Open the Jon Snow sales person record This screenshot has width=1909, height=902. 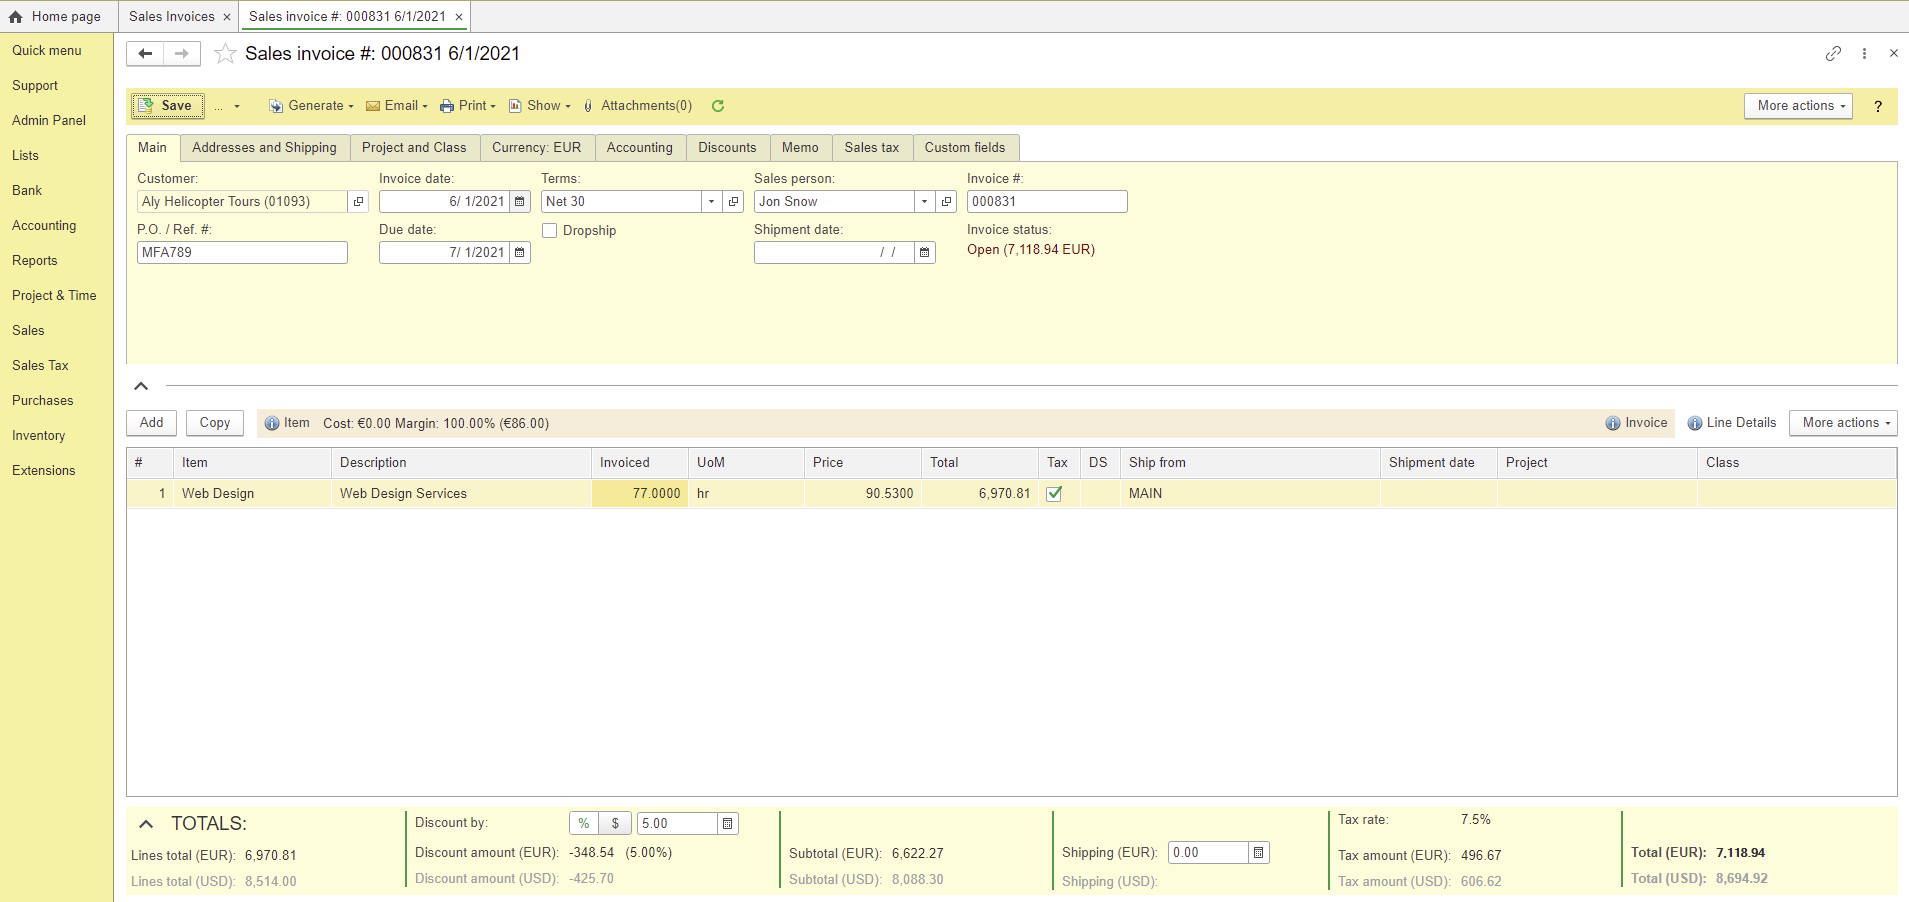(946, 202)
